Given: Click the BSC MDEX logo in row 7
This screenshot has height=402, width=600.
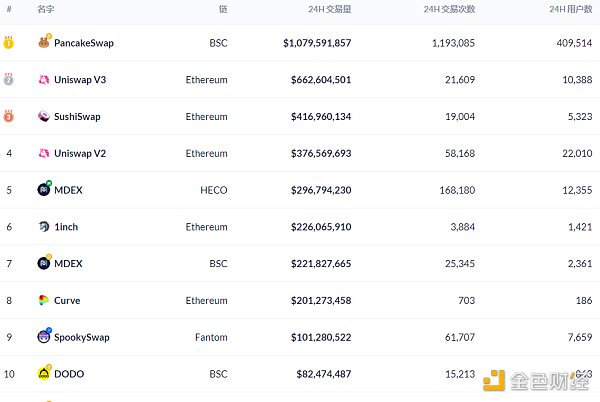Looking at the screenshot, I should pyautogui.click(x=44, y=263).
